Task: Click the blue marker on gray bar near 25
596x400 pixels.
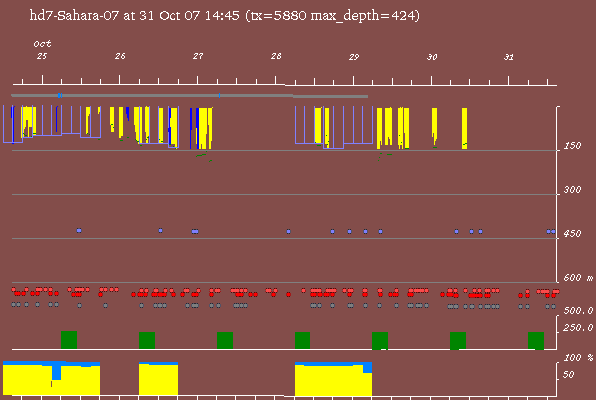Action: tap(60, 95)
